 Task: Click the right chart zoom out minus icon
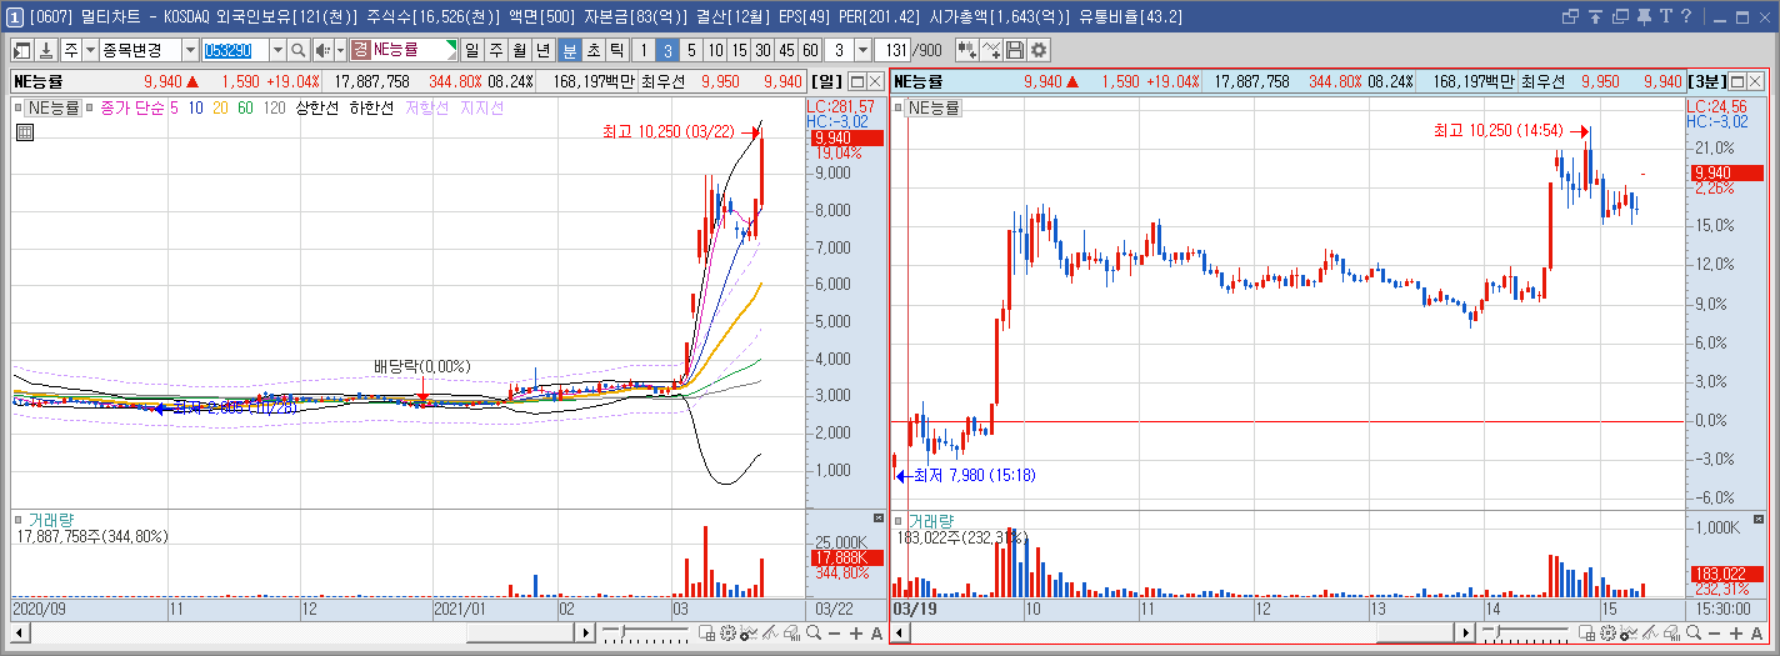[x=1715, y=633]
